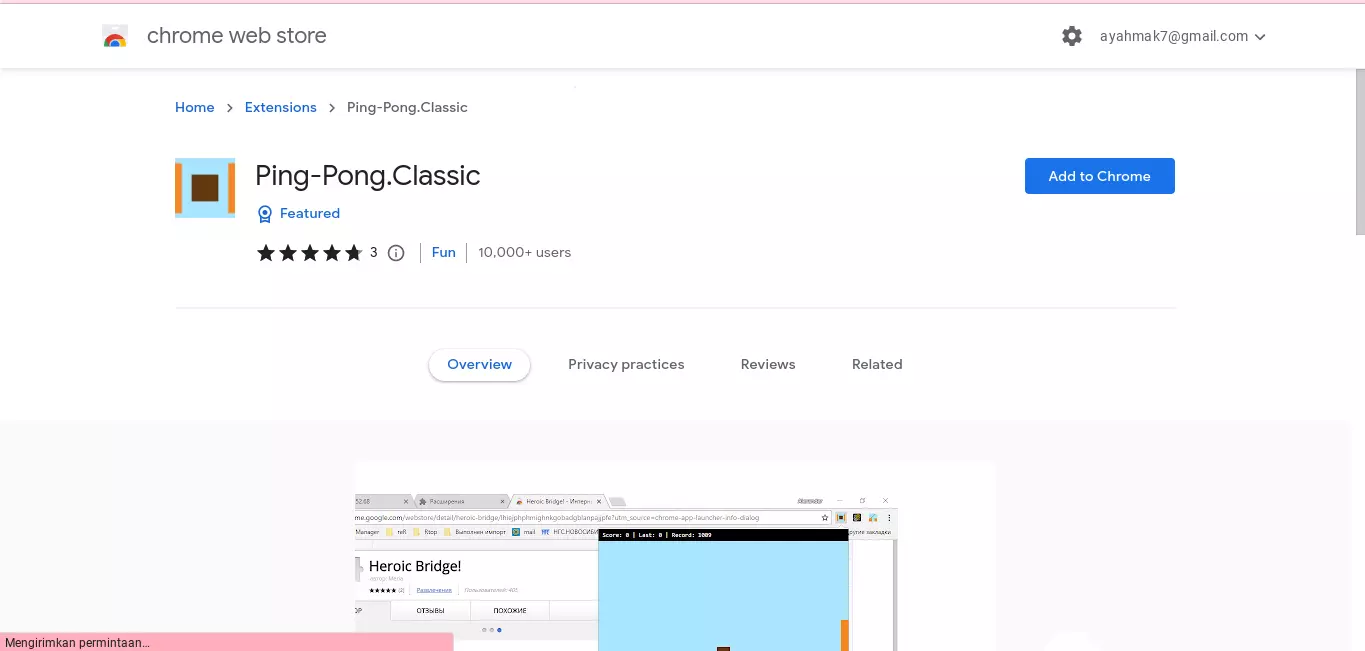Open the rating info icon

pos(396,253)
